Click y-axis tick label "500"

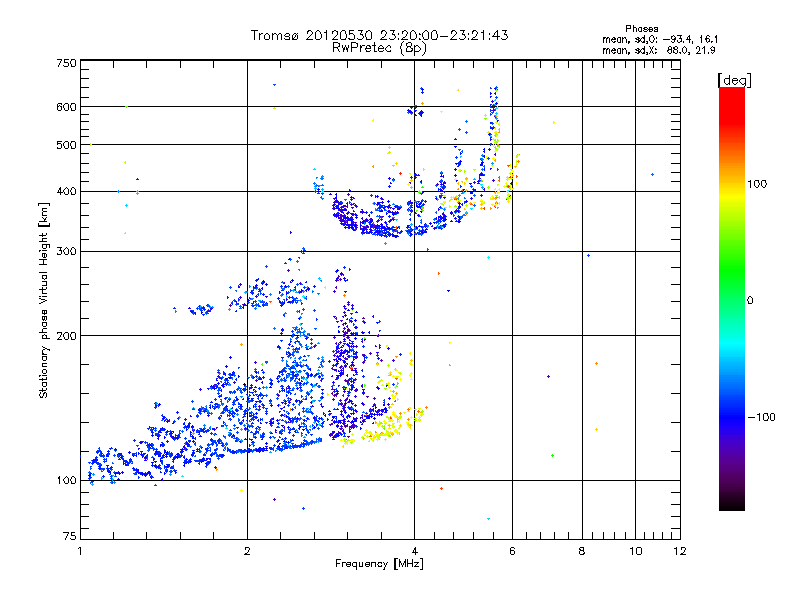click(66, 145)
